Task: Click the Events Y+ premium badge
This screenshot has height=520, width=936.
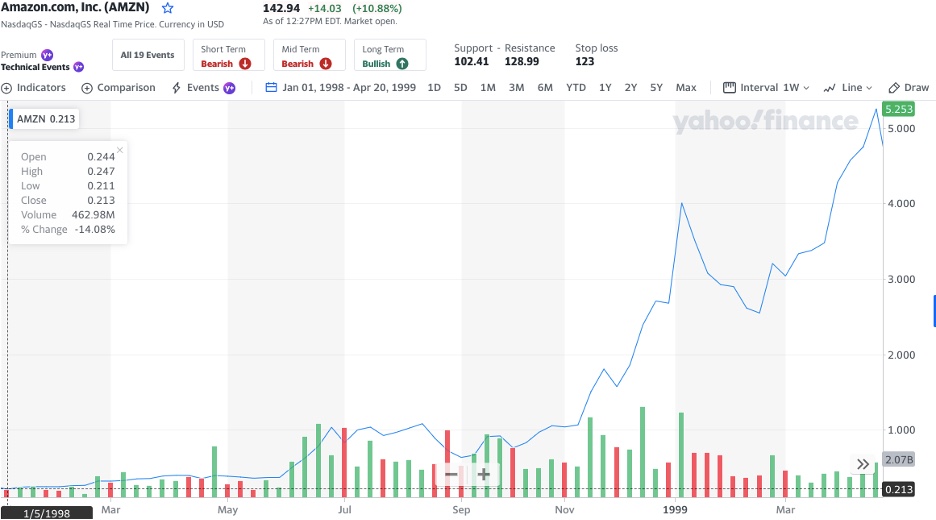Action: point(229,88)
